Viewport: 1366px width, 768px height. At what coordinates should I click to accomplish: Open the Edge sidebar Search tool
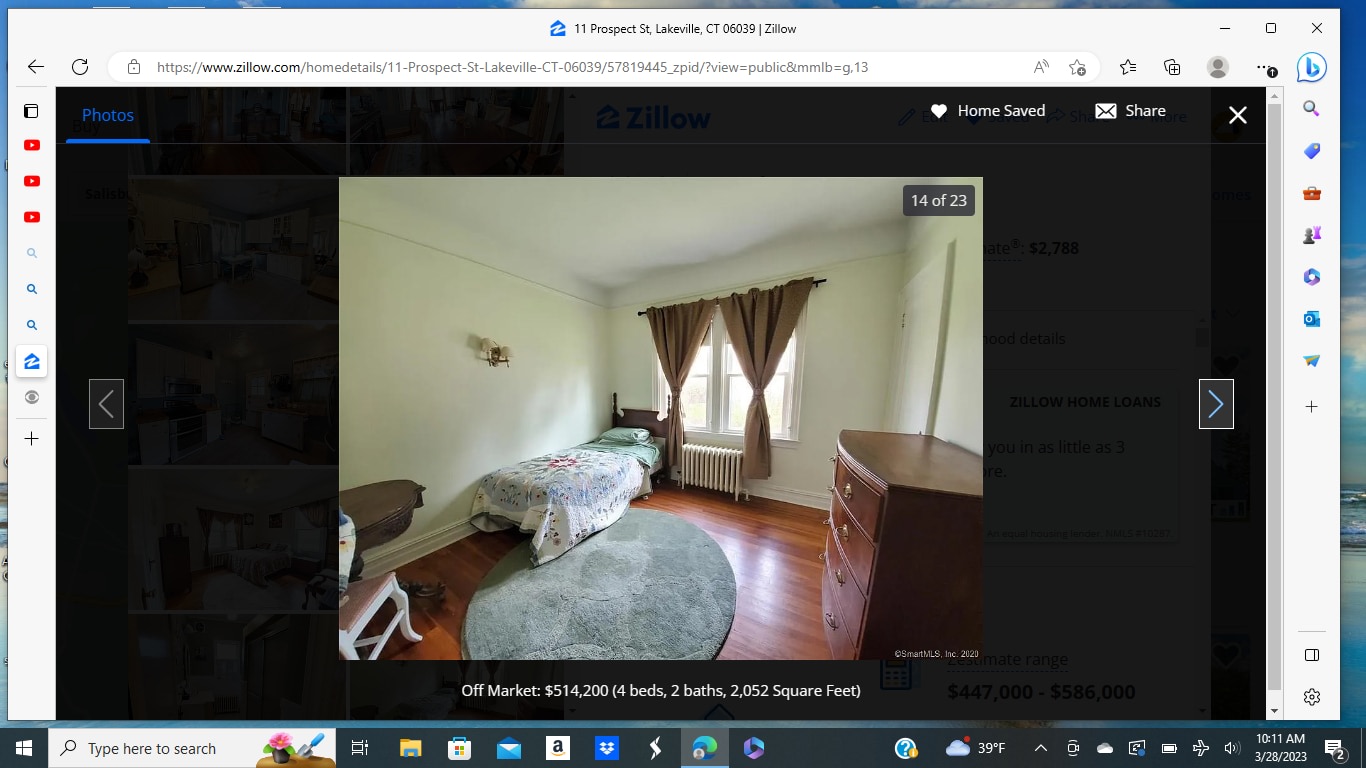point(1312,109)
